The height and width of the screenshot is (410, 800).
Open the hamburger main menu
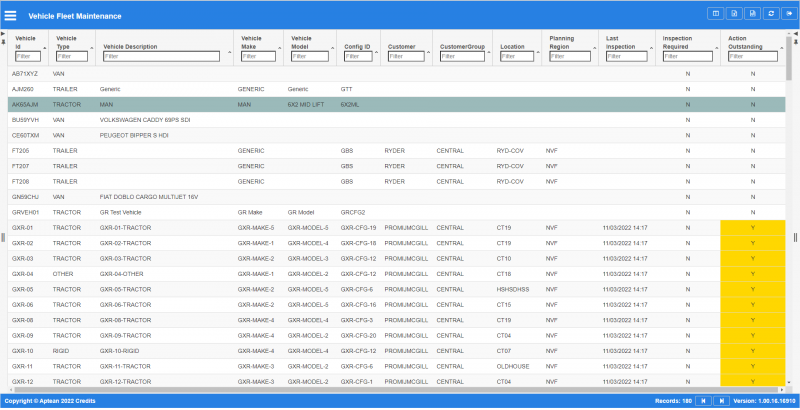pos(10,16)
